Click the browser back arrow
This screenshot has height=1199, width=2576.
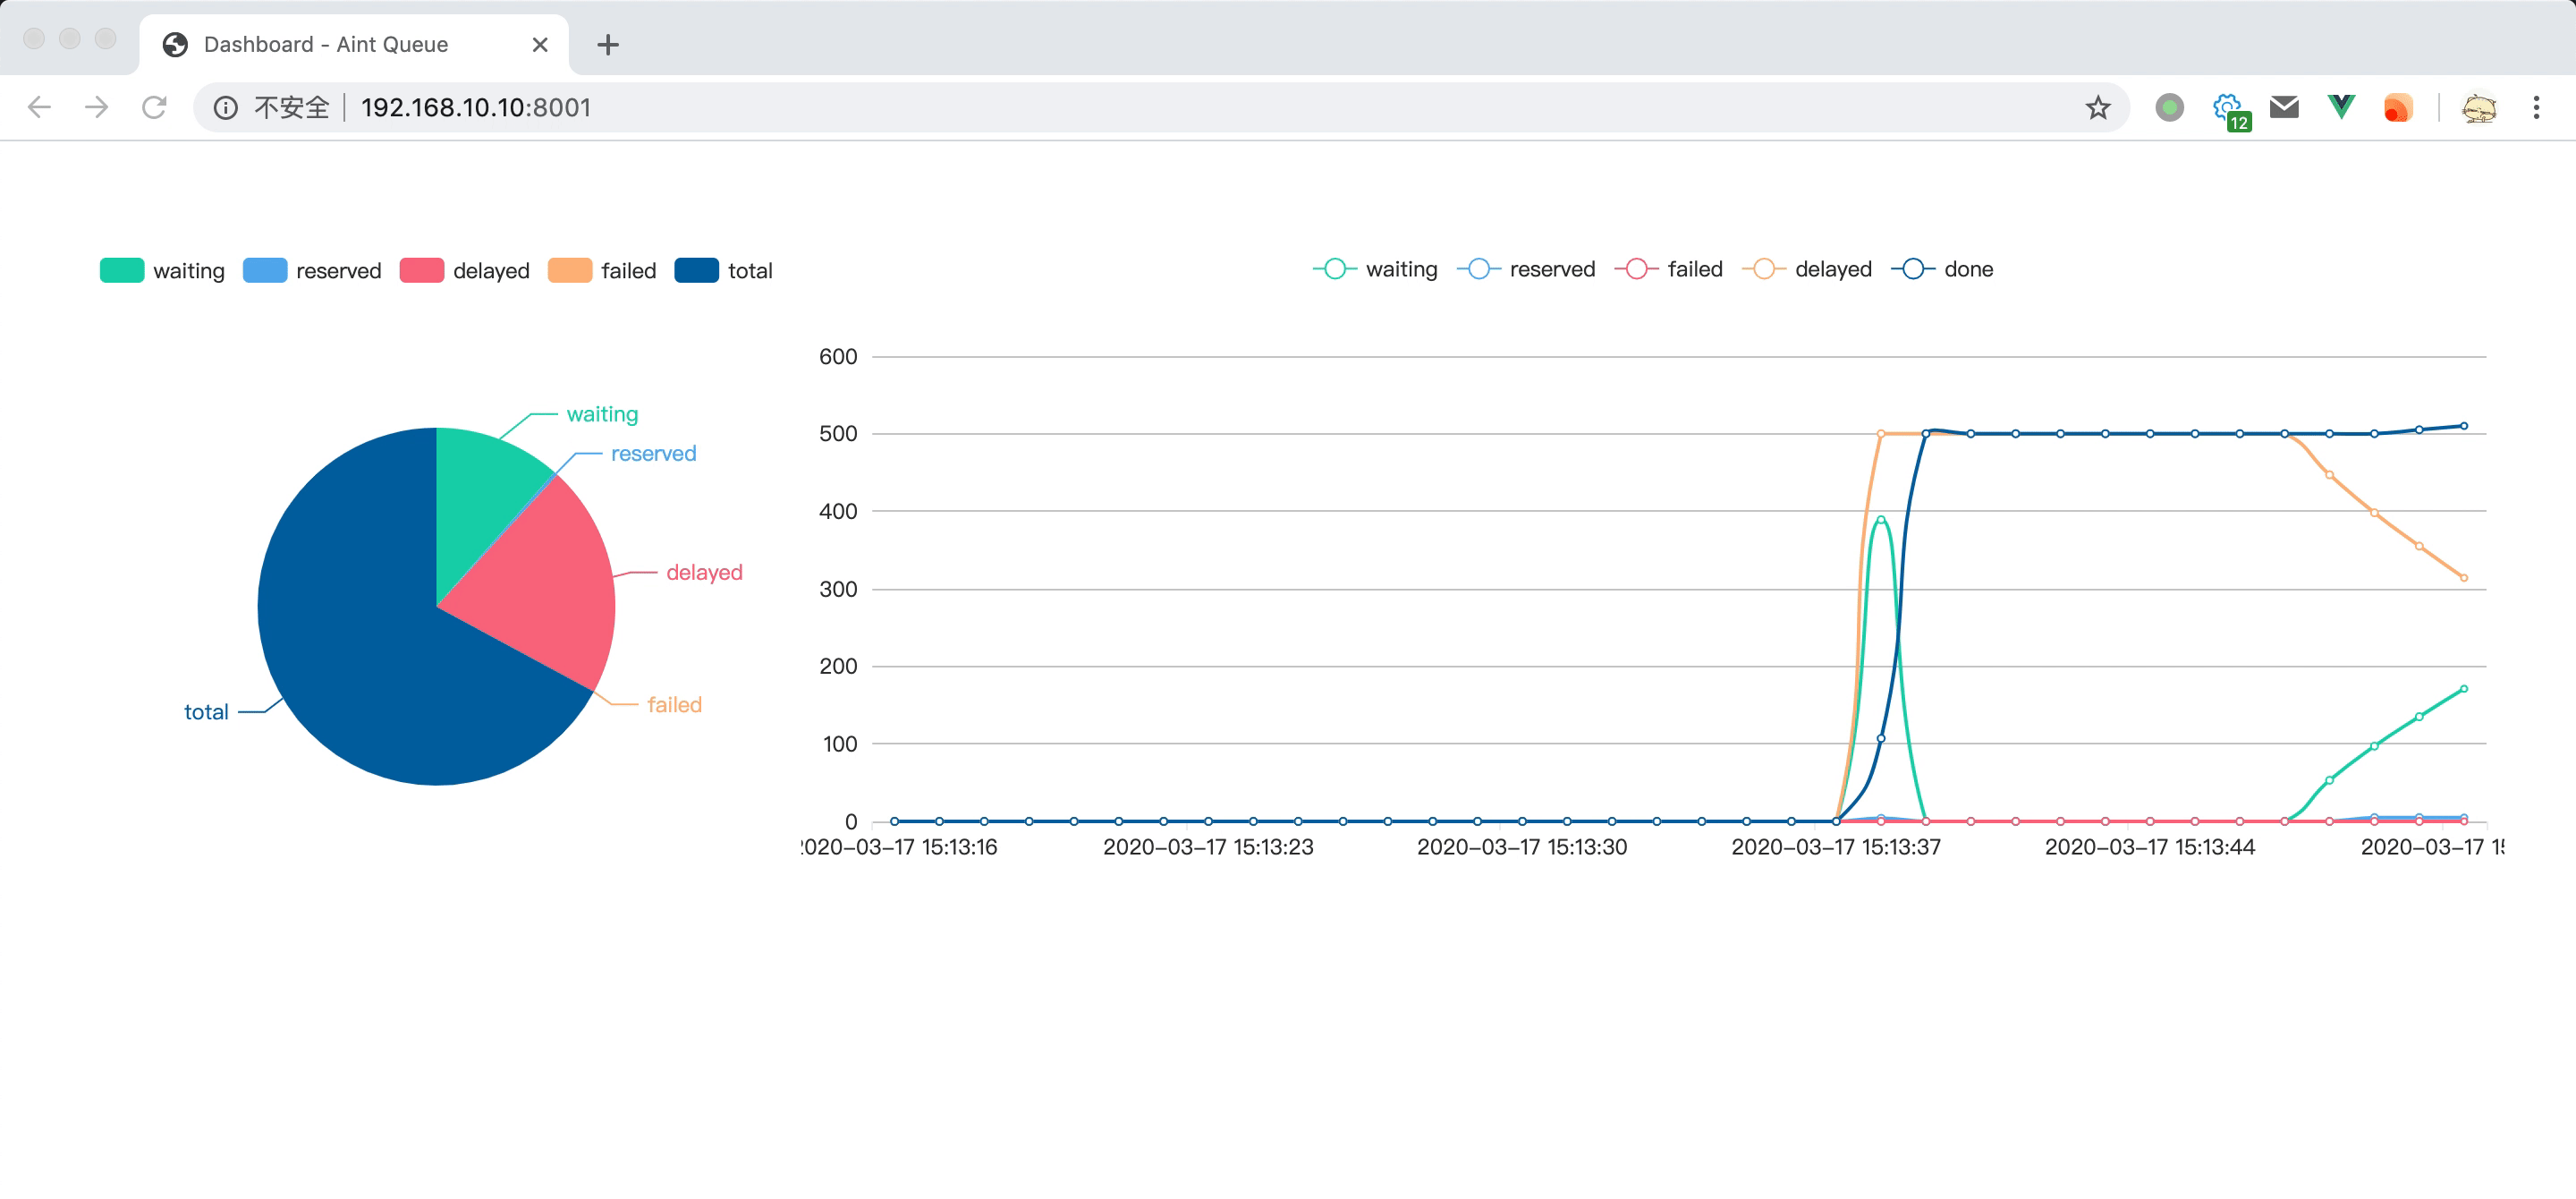39,107
